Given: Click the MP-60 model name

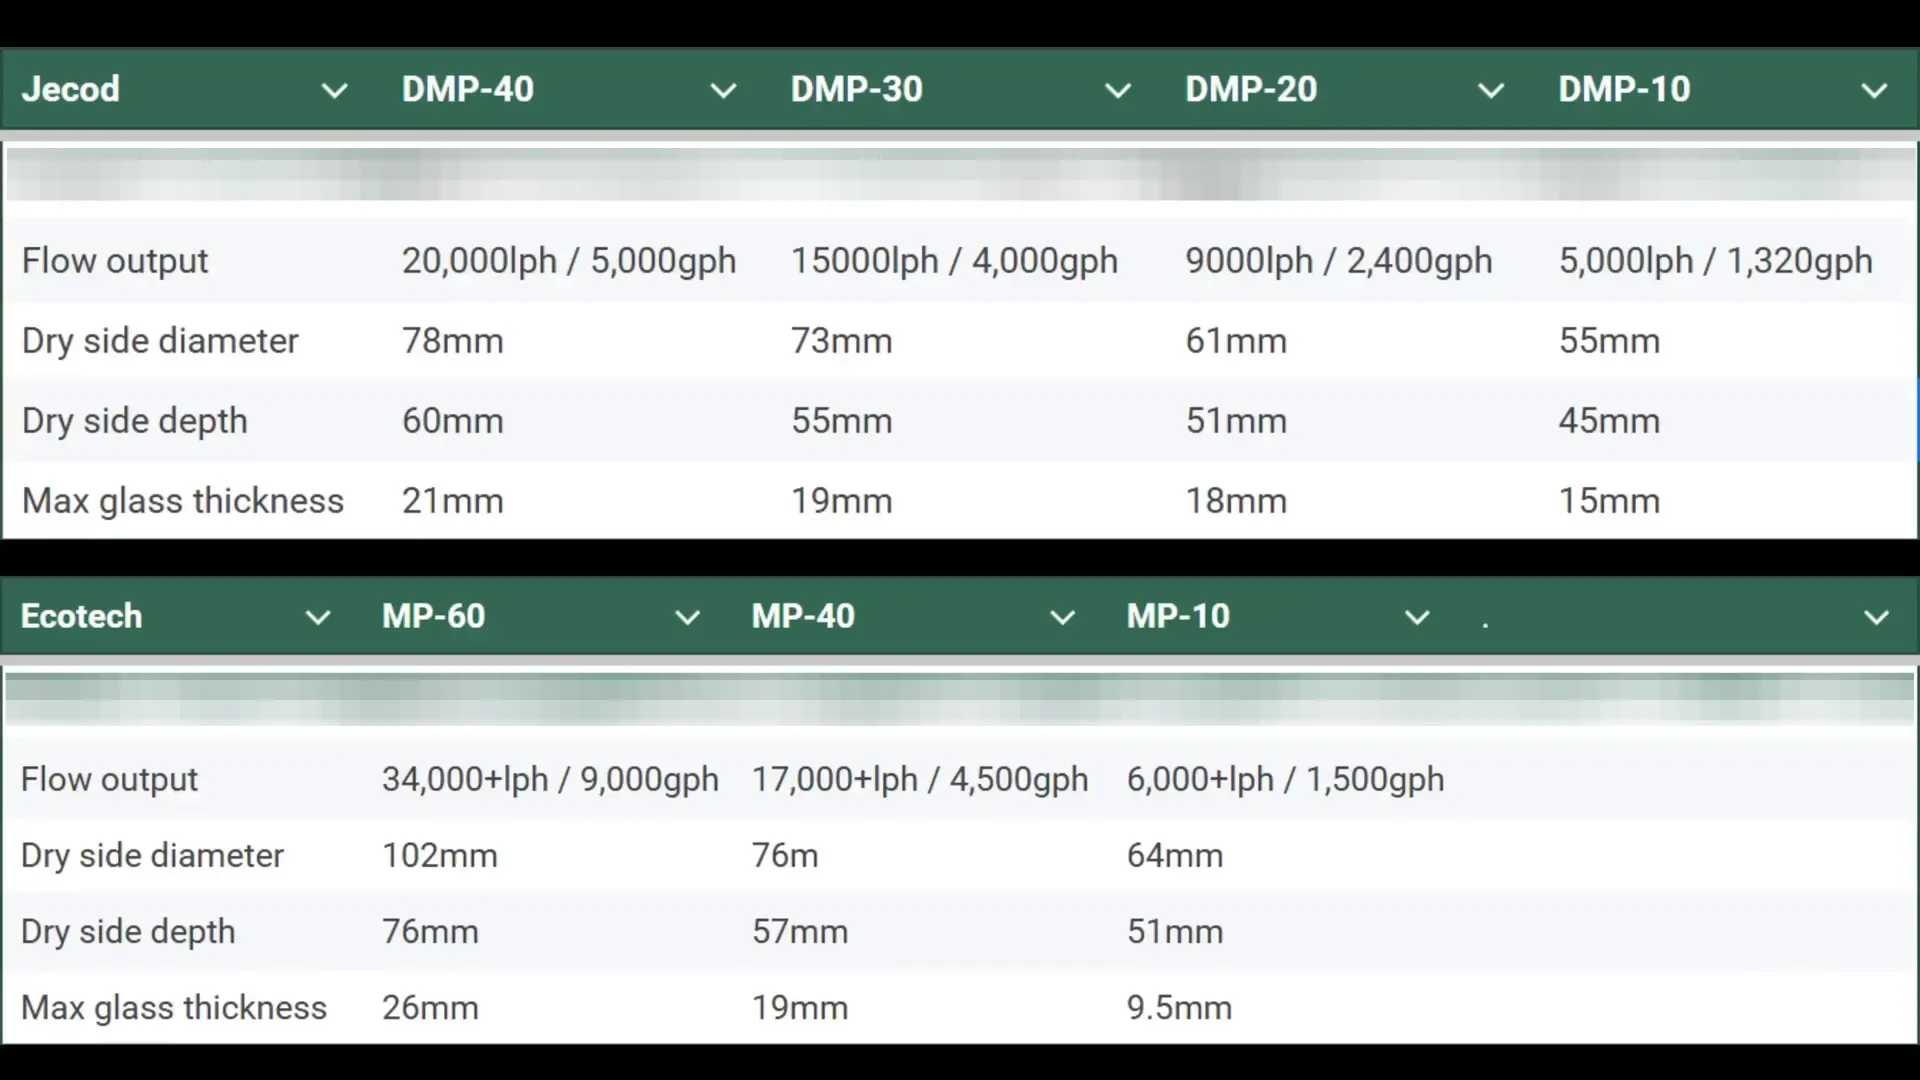Looking at the screenshot, I should point(433,616).
